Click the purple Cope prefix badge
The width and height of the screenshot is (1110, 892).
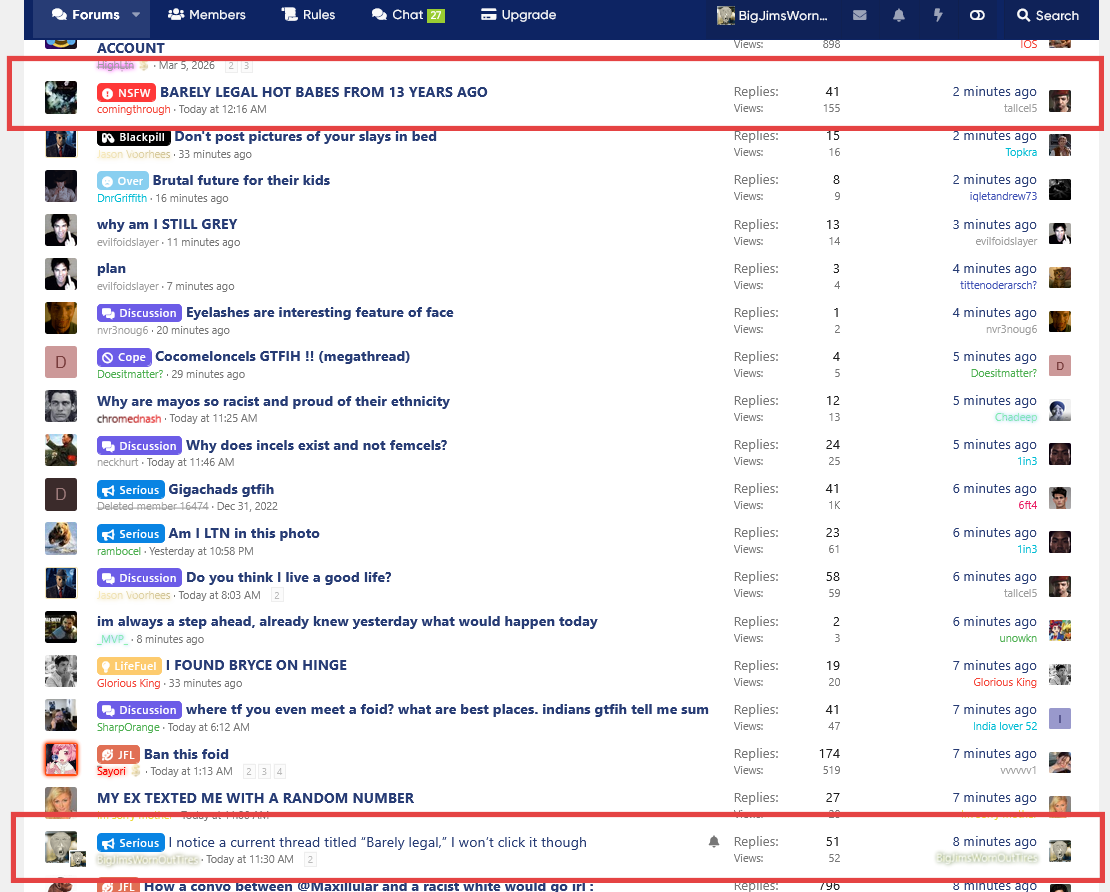124,358
